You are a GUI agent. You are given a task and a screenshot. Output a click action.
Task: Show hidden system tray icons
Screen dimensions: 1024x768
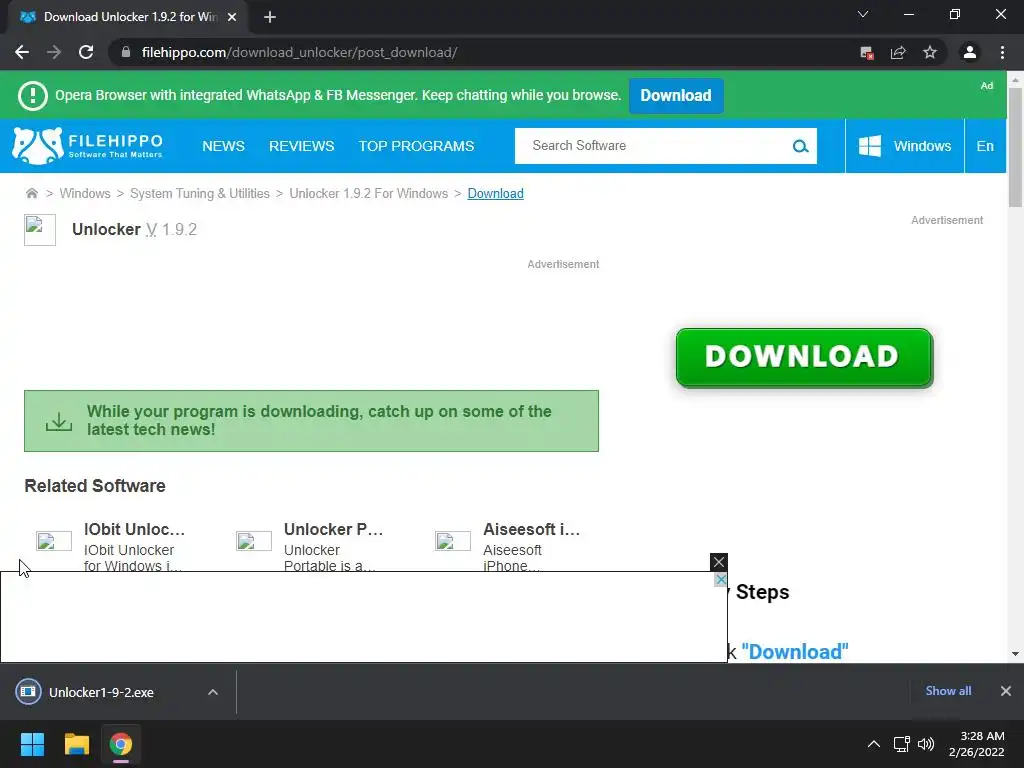pyautogui.click(x=873, y=744)
